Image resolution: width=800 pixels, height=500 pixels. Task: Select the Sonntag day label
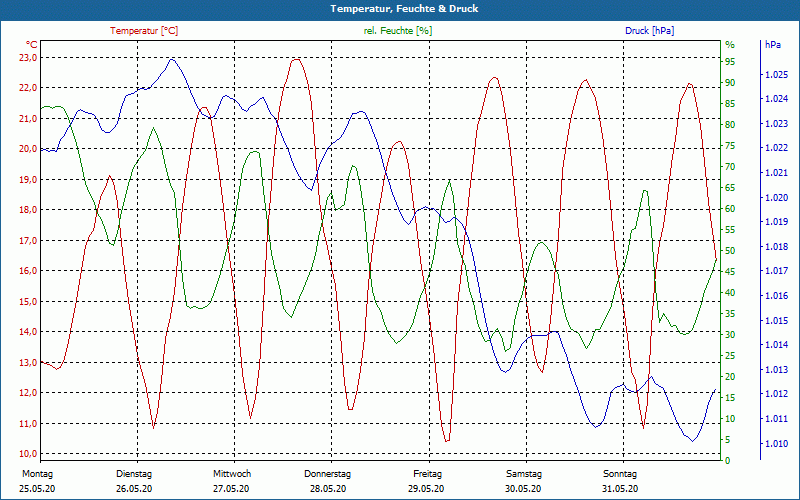point(620,474)
